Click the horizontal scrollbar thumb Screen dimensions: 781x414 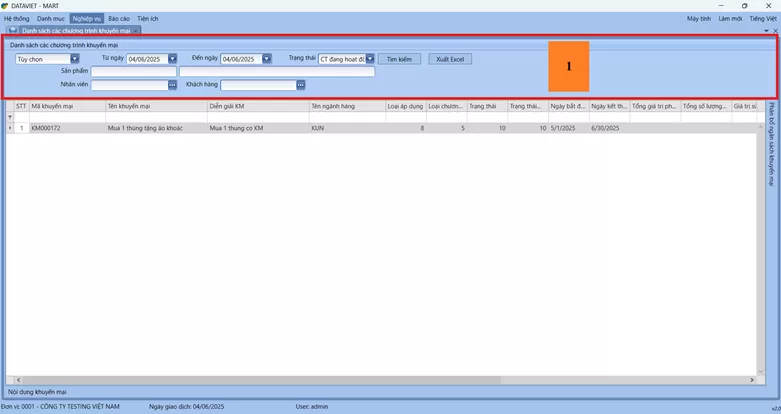pos(261,380)
